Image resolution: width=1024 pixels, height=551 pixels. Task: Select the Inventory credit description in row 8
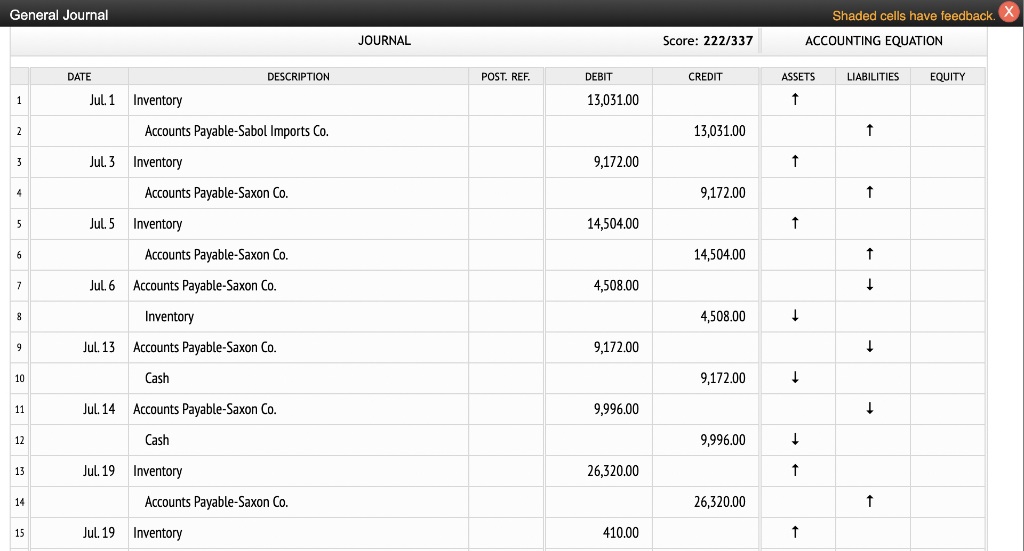[x=169, y=317]
